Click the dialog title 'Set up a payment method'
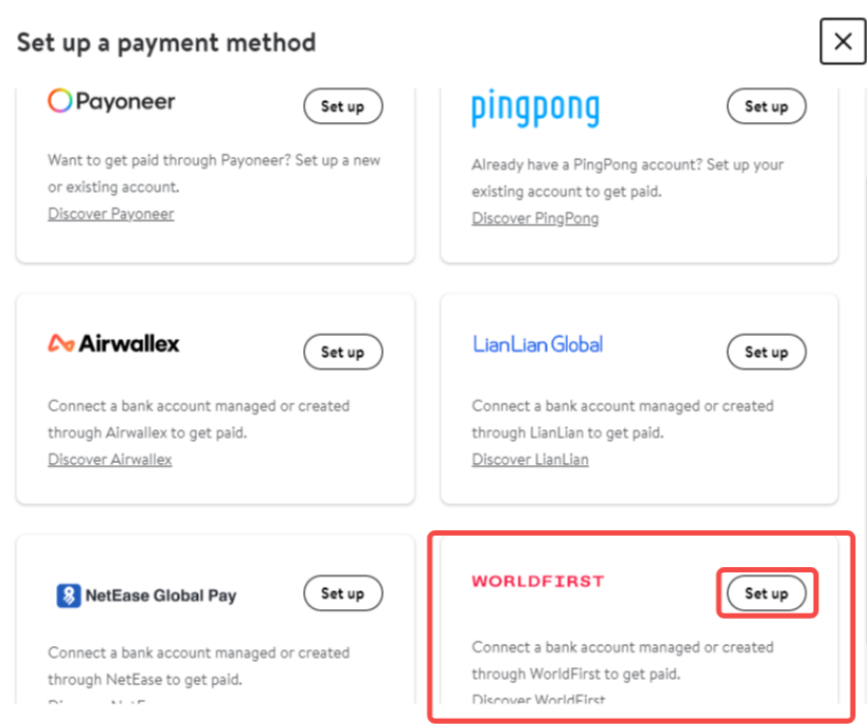 click(166, 43)
